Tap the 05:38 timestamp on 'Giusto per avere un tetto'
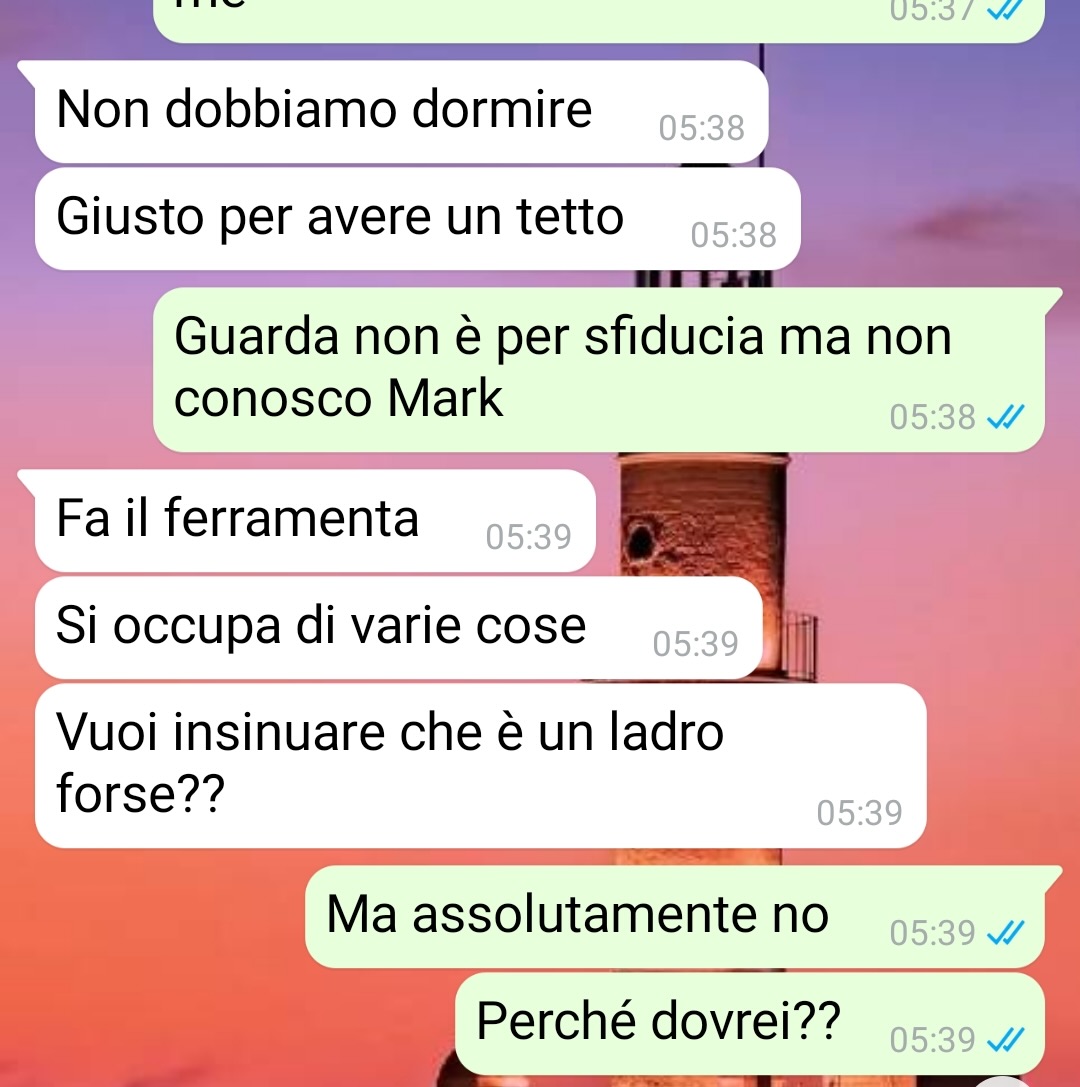Image resolution: width=1080 pixels, height=1087 pixels. click(733, 235)
